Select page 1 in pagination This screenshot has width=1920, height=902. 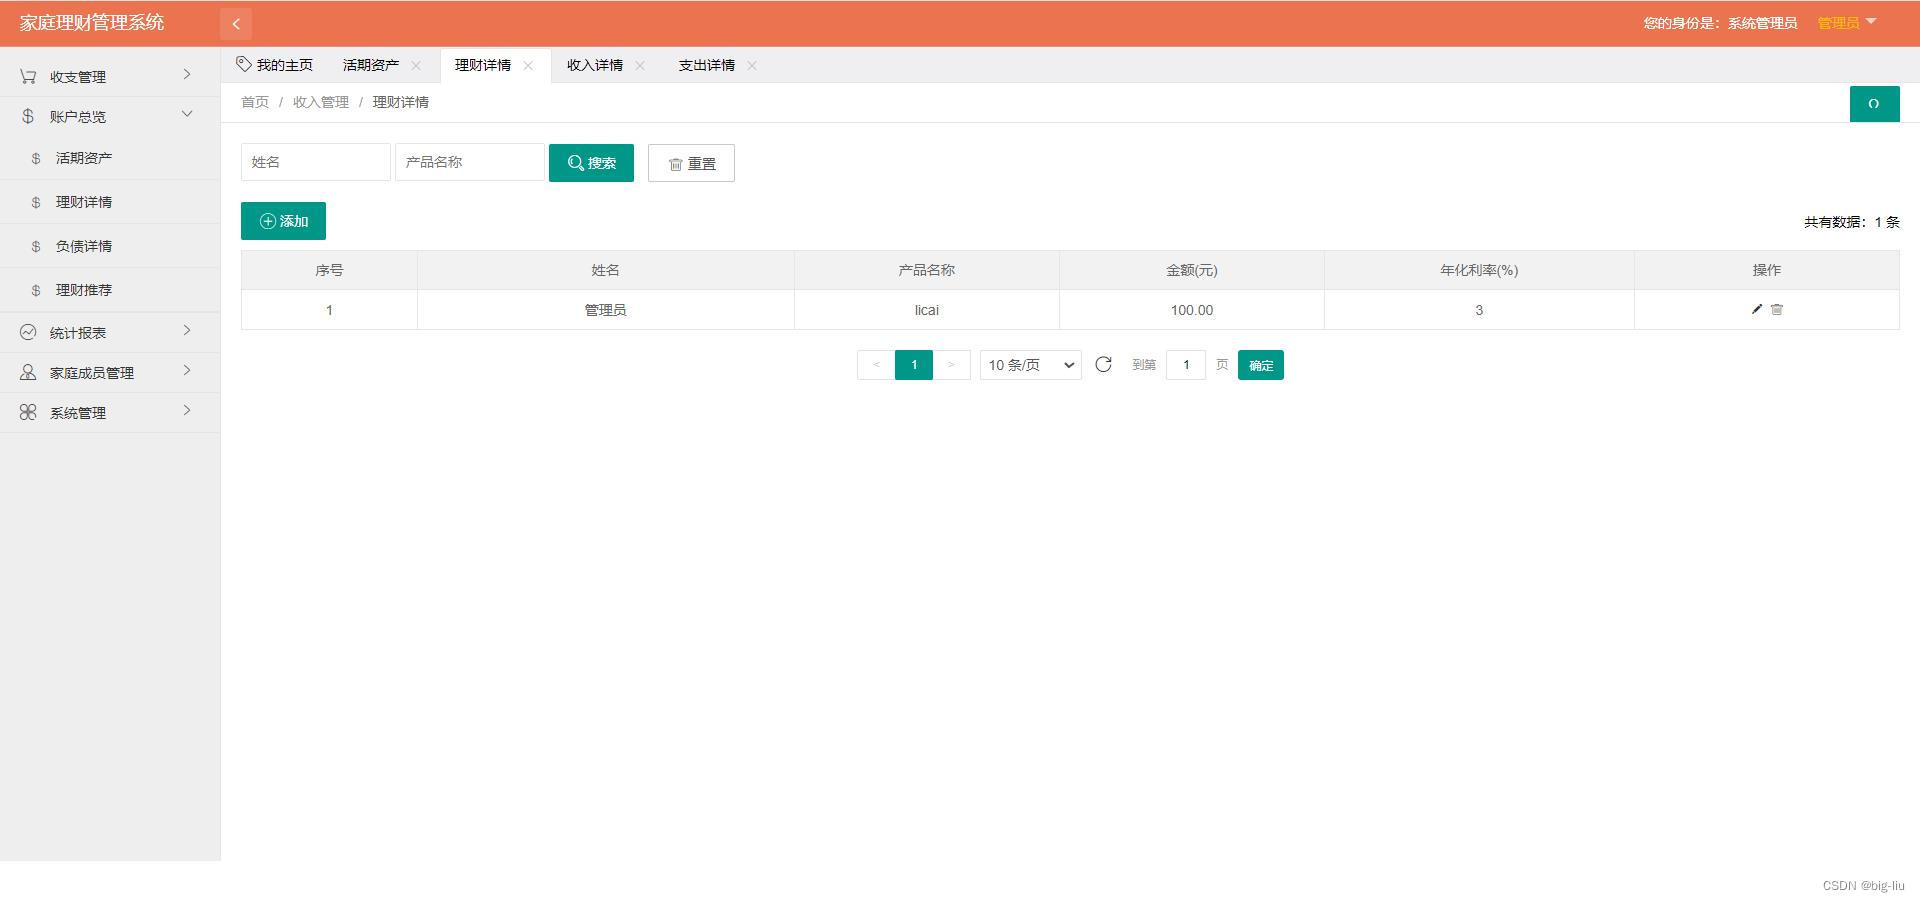[914, 365]
